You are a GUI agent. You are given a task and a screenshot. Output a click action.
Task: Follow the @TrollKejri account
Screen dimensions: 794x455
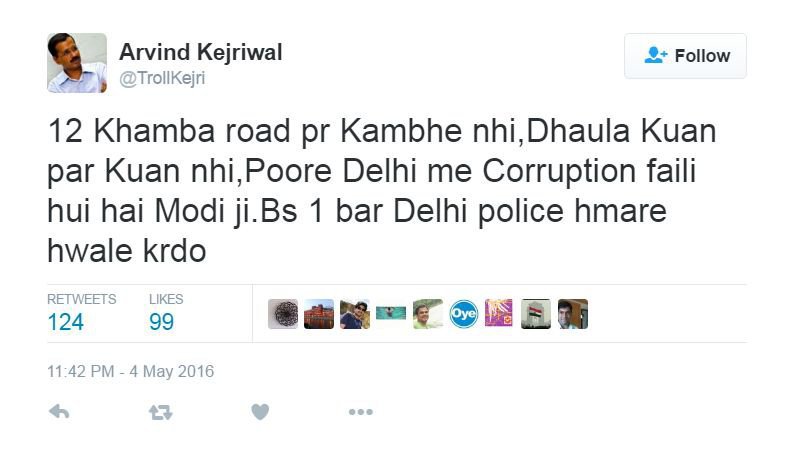point(685,56)
